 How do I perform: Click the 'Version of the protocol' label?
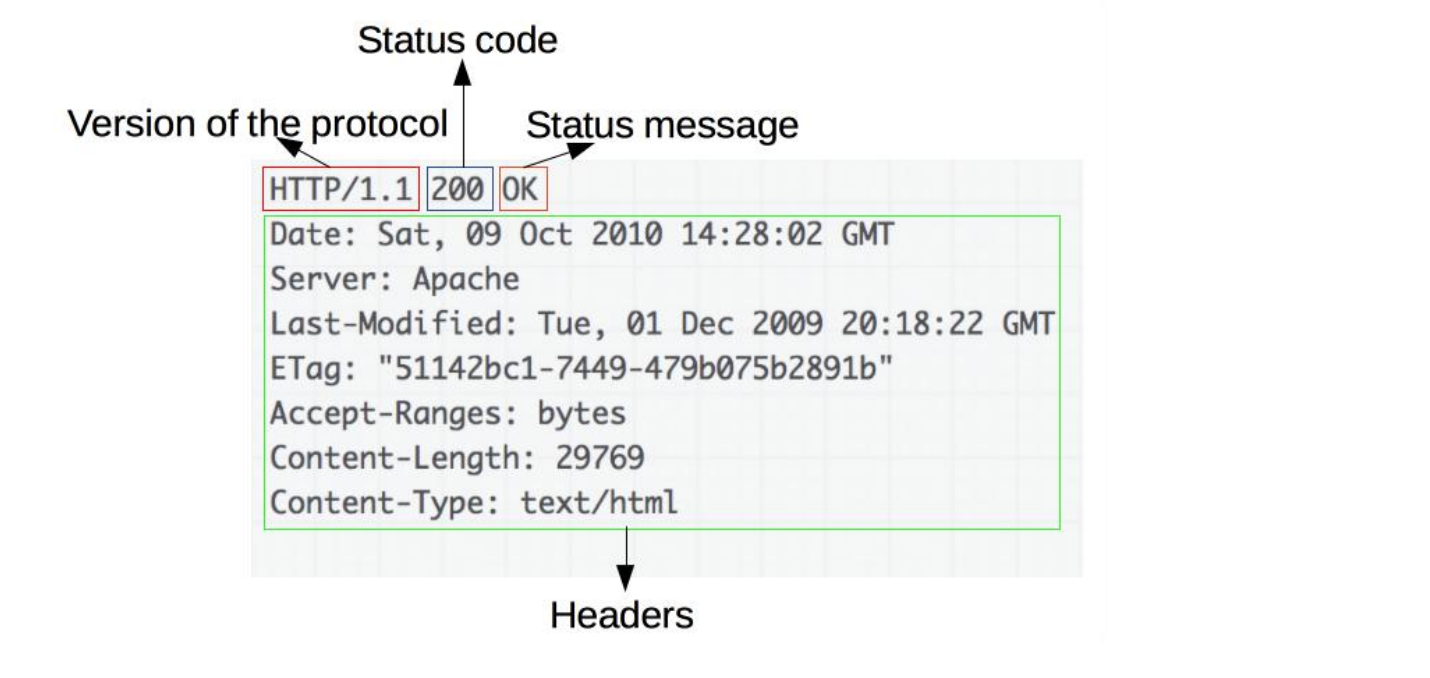[x=258, y=124]
